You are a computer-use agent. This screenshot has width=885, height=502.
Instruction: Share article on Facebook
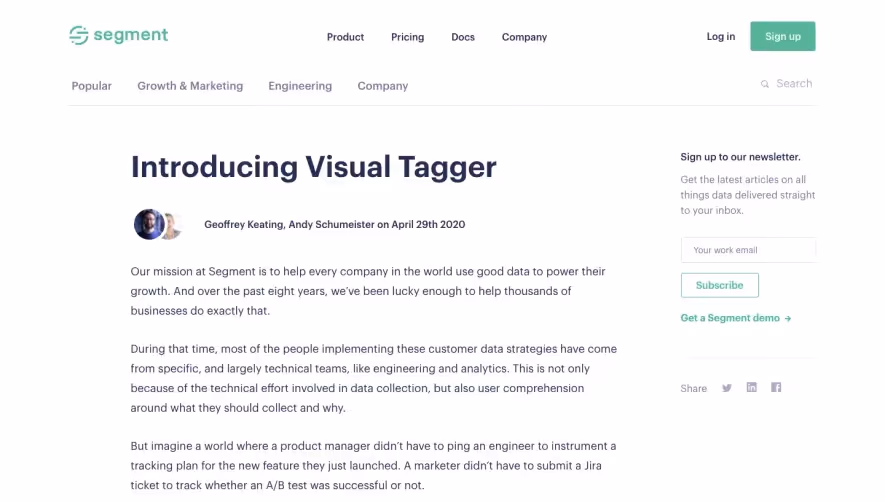click(776, 387)
